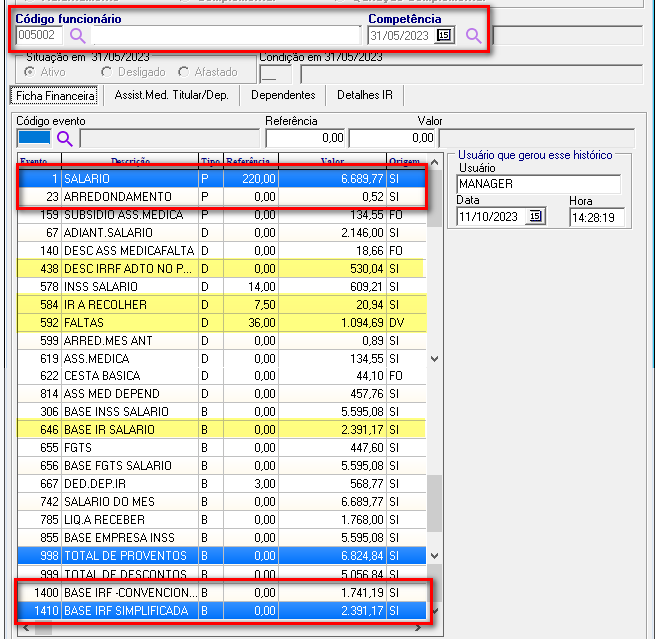Select the BASE INSS SALARIO row
Screen dimensions: 655x639
pyautogui.click(x=221, y=411)
